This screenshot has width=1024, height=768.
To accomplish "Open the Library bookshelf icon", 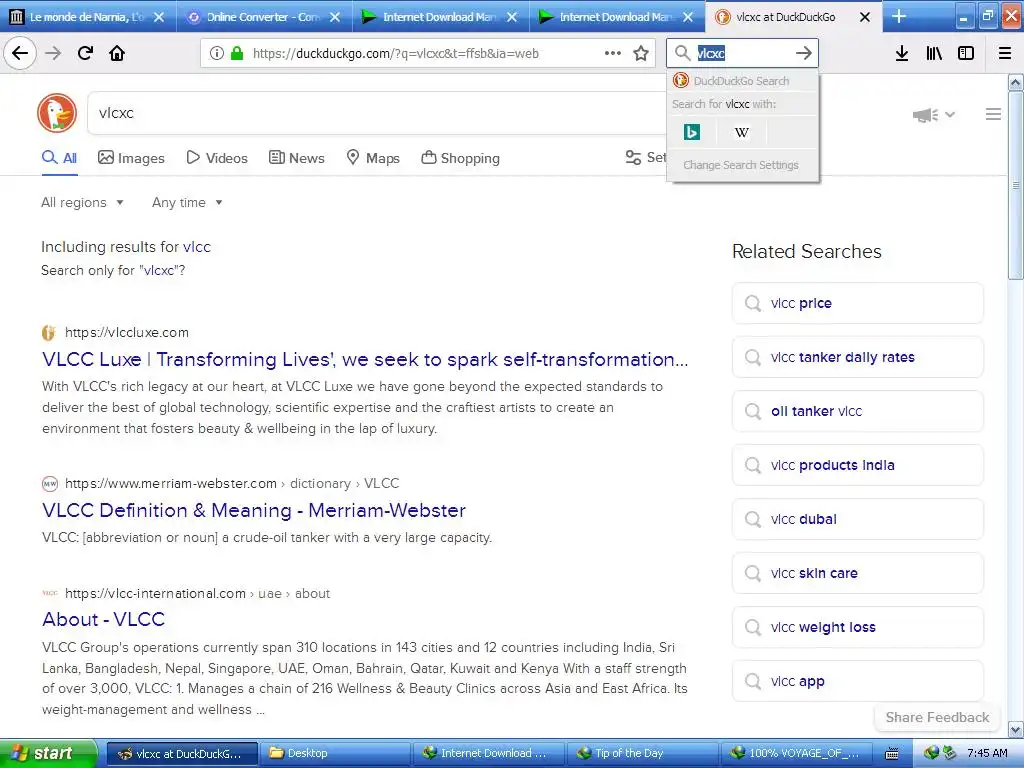I will 934,53.
